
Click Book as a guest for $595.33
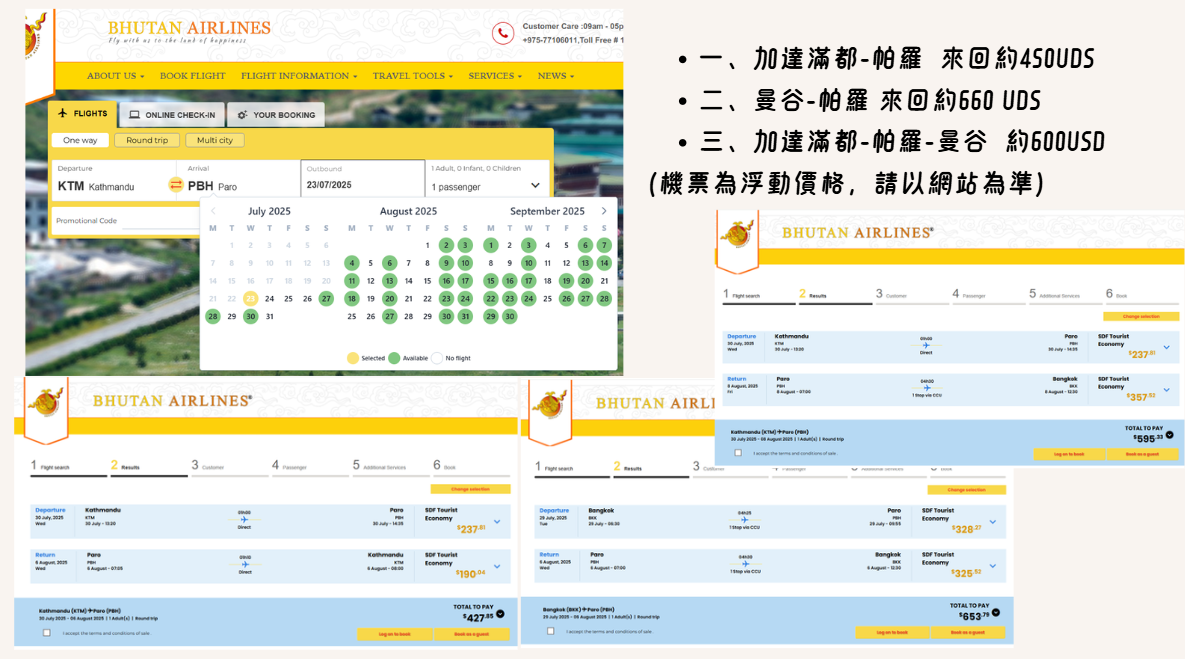[x=1142, y=454]
